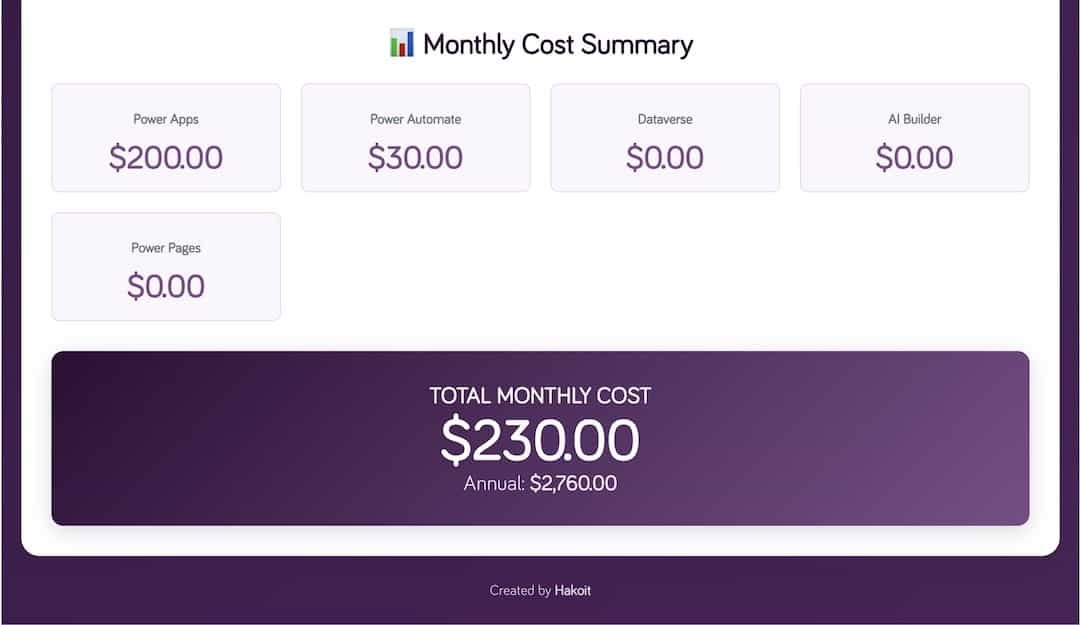Click the AI Builder card label
The image size is (1080, 625).
[914, 118]
